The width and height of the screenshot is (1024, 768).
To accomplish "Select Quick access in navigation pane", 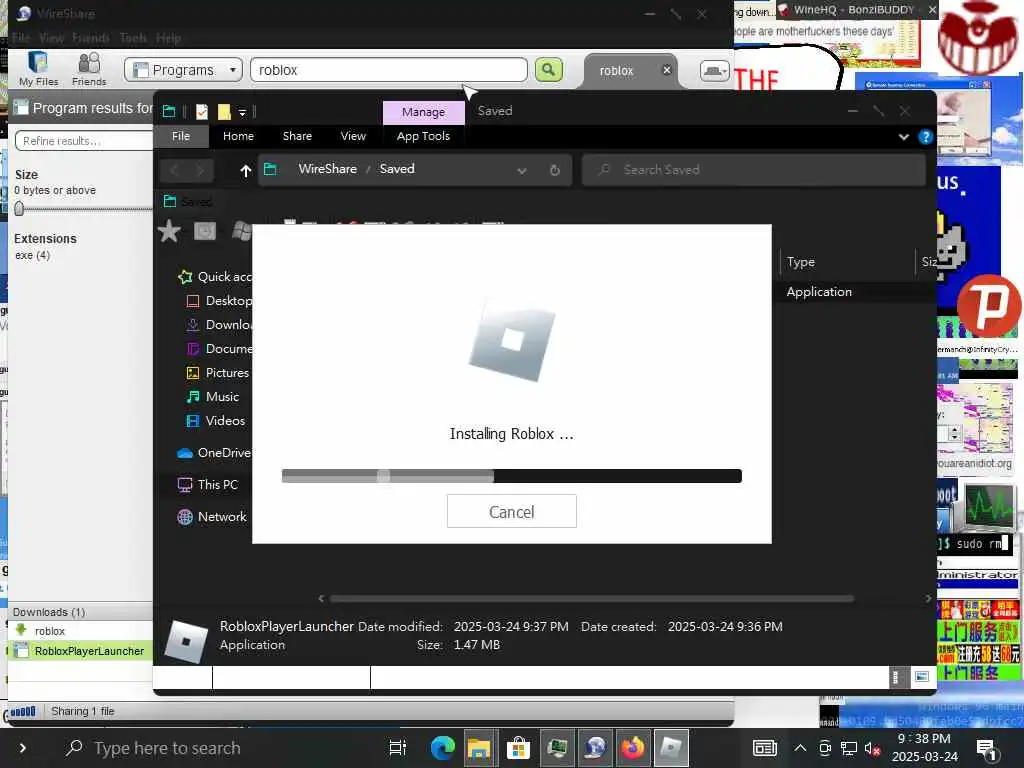I will pyautogui.click(x=215, y=277).
